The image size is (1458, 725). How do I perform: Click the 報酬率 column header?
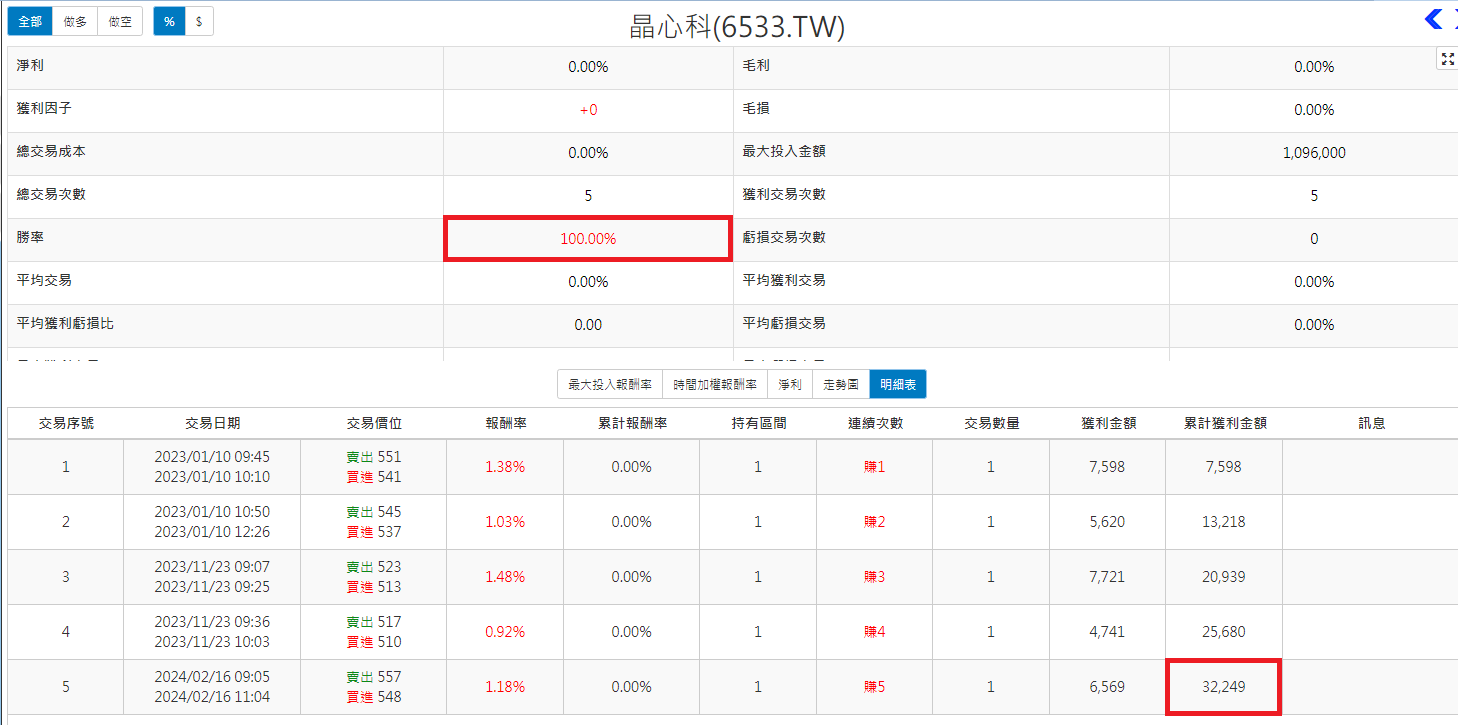pyautogui.click(x=505, y=423)
